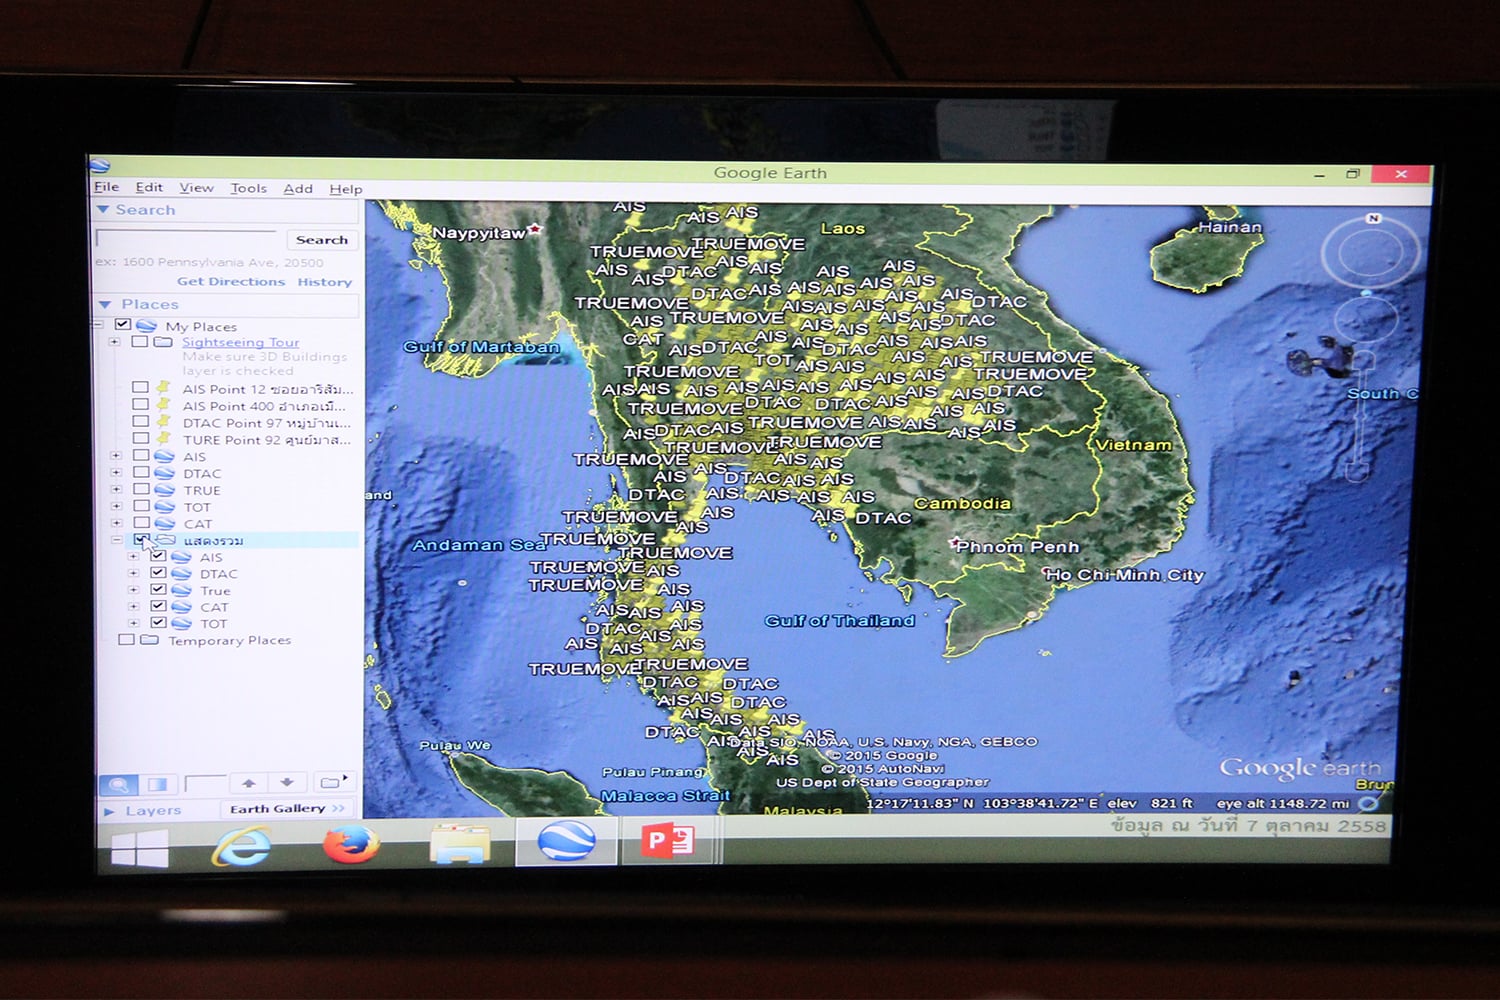Click the search places magnifier icon
Screen dimensions: 1500x1000
tap(118, 784)
